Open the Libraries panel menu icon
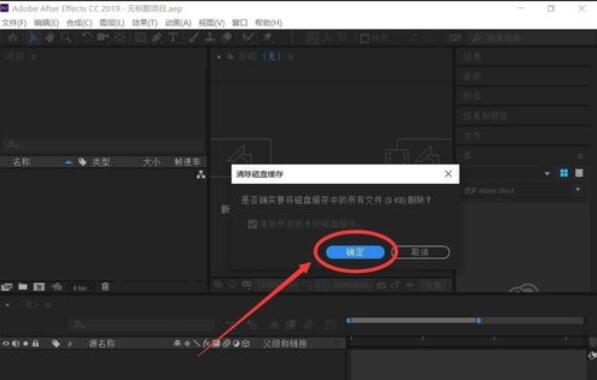Image resolution: width=597 pixels, height=380 pixels. [580, 156]
